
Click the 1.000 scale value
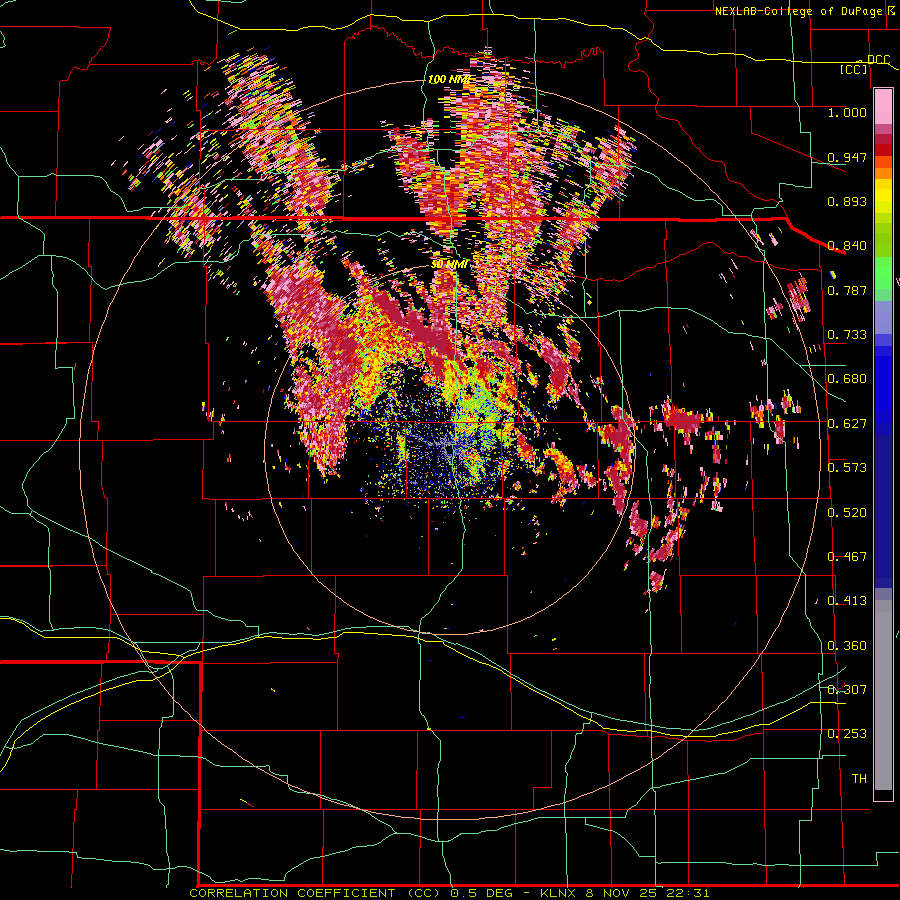847,112
